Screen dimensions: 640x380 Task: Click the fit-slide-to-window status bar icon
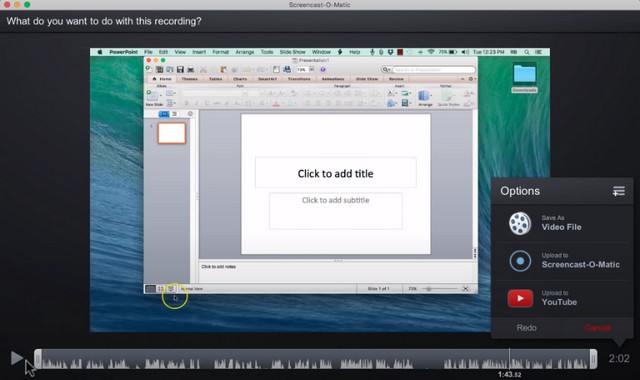[x=465, y=289]
